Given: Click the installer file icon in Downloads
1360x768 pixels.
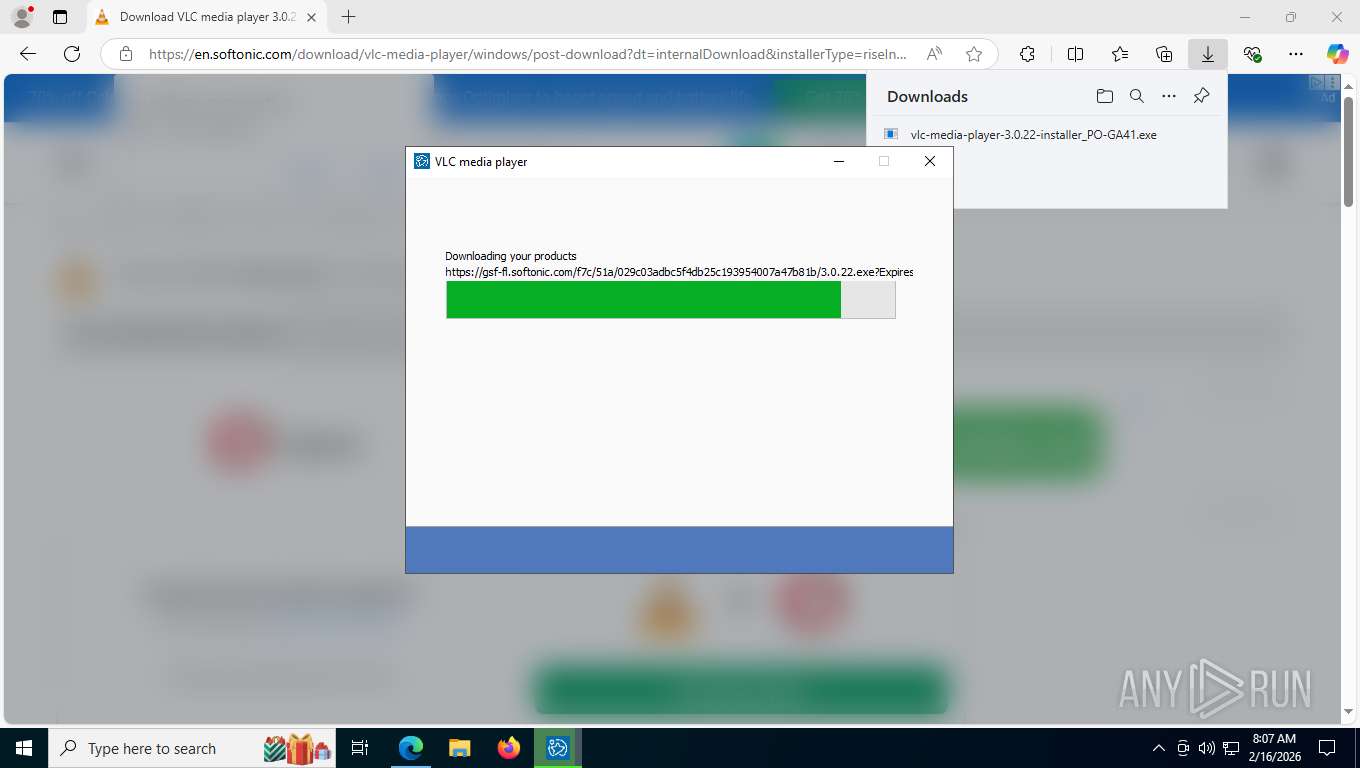Looking at the screenshot, I should (891, 134).
